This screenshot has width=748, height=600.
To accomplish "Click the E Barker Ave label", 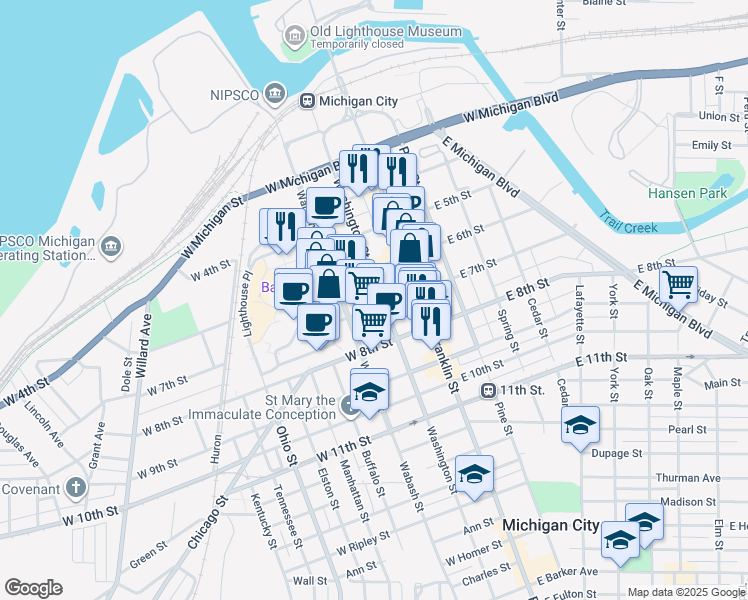I will pyautogui.click(x=567, y=576).
